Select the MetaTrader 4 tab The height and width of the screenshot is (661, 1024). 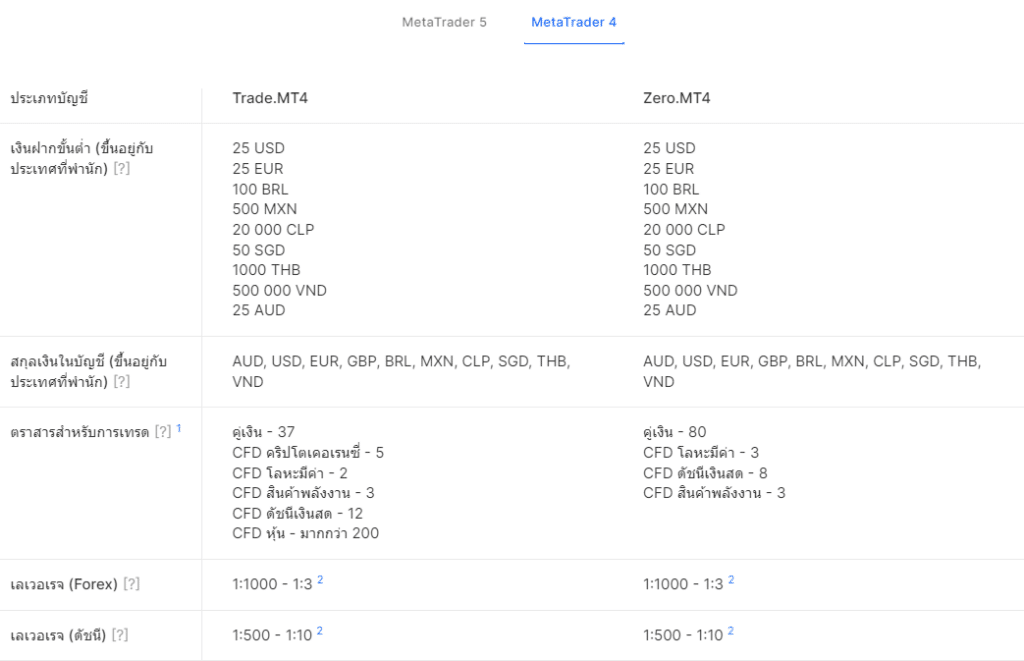[573, 22]
